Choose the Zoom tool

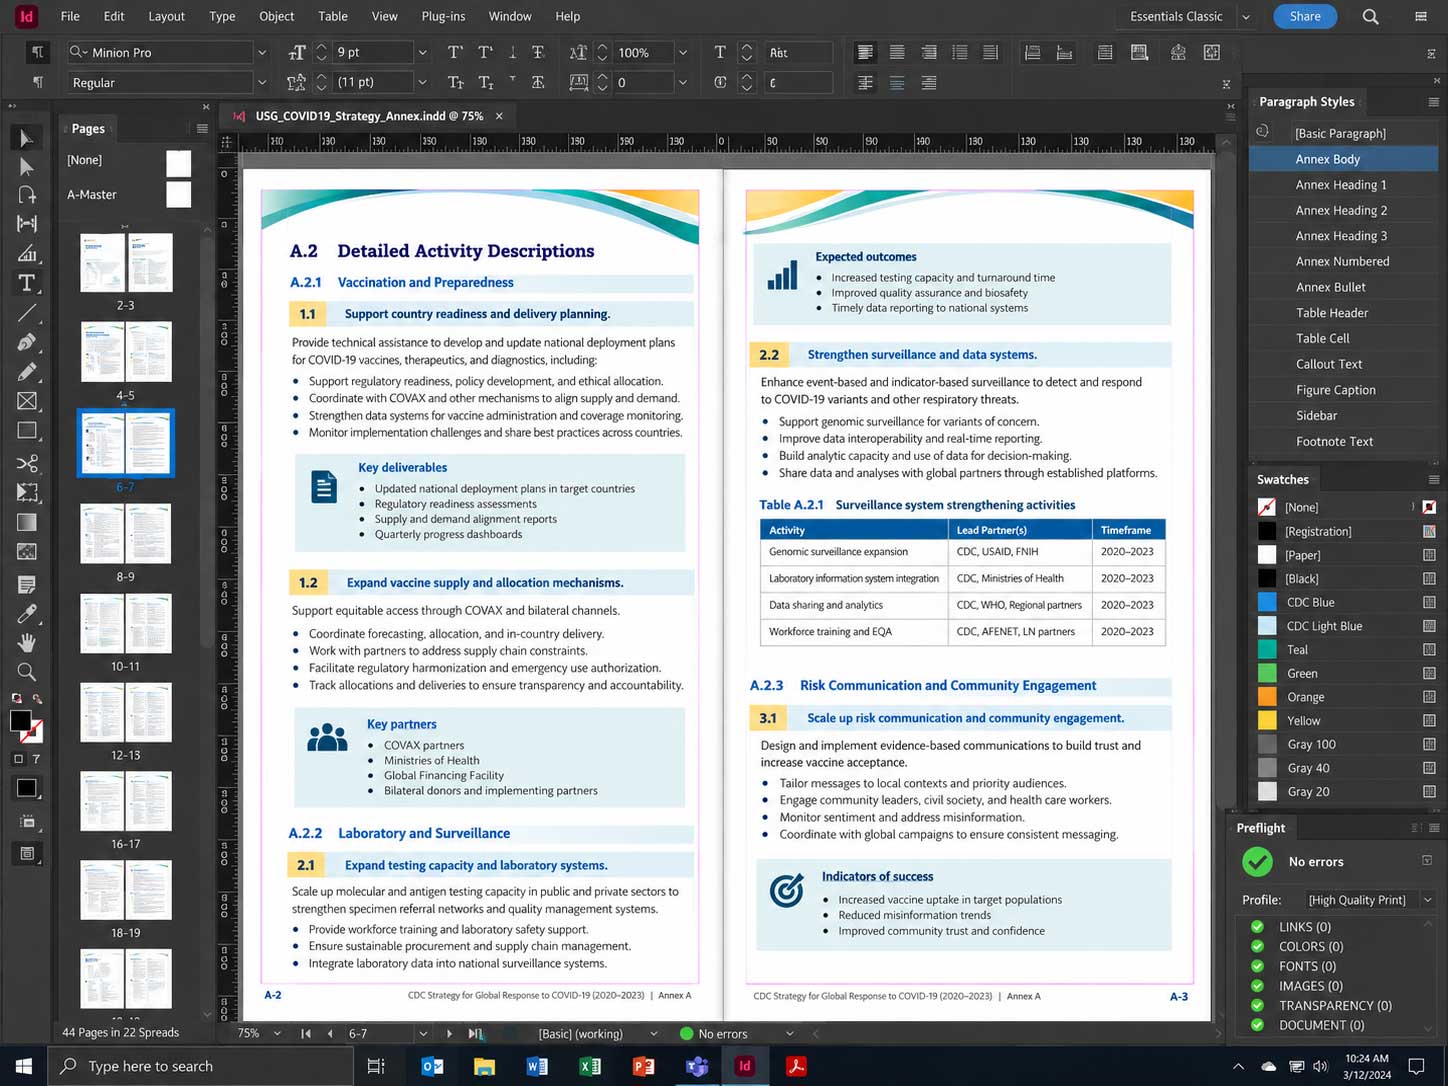click(27, 672)
